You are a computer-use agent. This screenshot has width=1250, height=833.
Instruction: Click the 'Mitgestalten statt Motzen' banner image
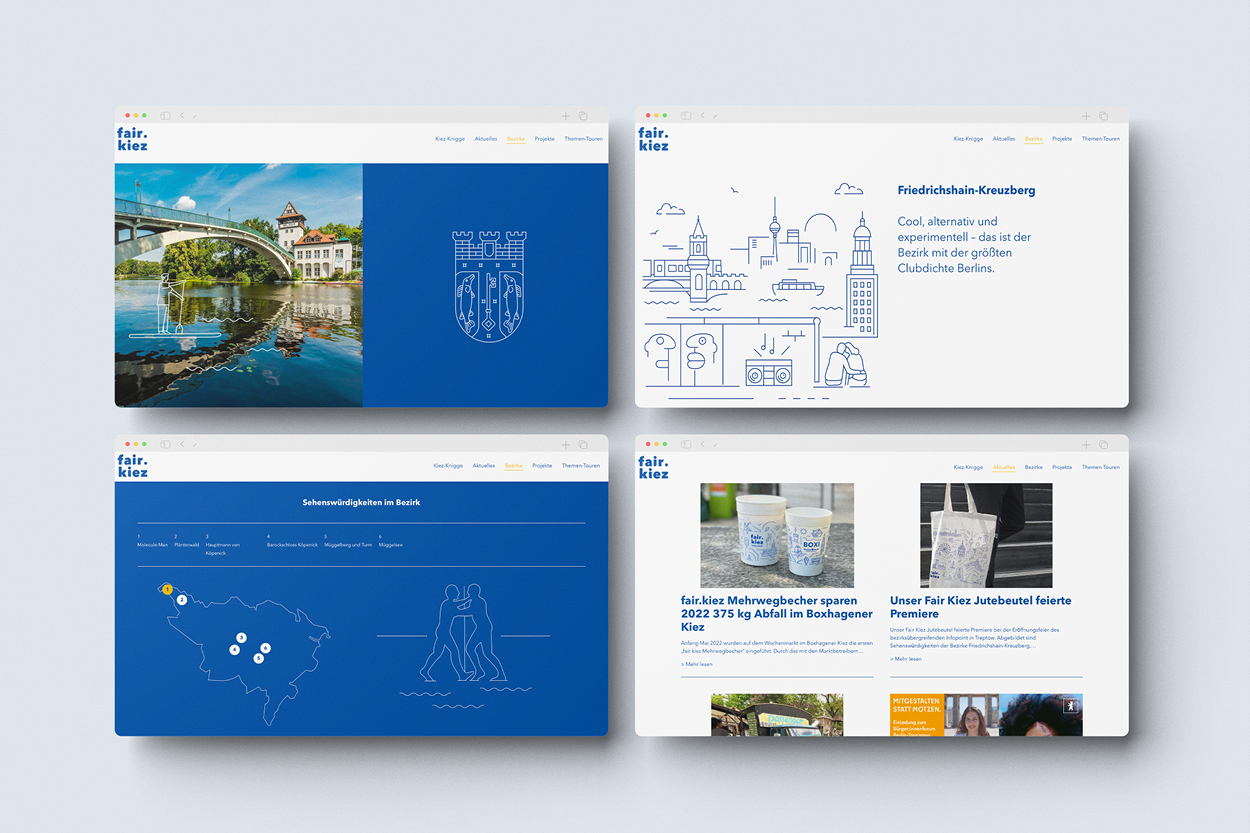(x=917, y=715)
